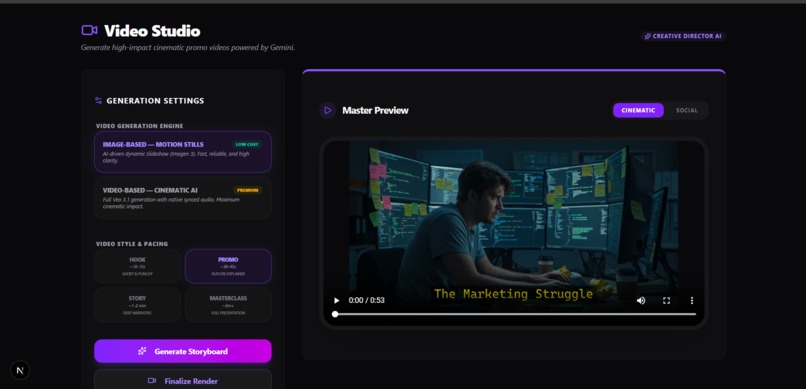Mute the video with the speaker icon

point(641,301)
